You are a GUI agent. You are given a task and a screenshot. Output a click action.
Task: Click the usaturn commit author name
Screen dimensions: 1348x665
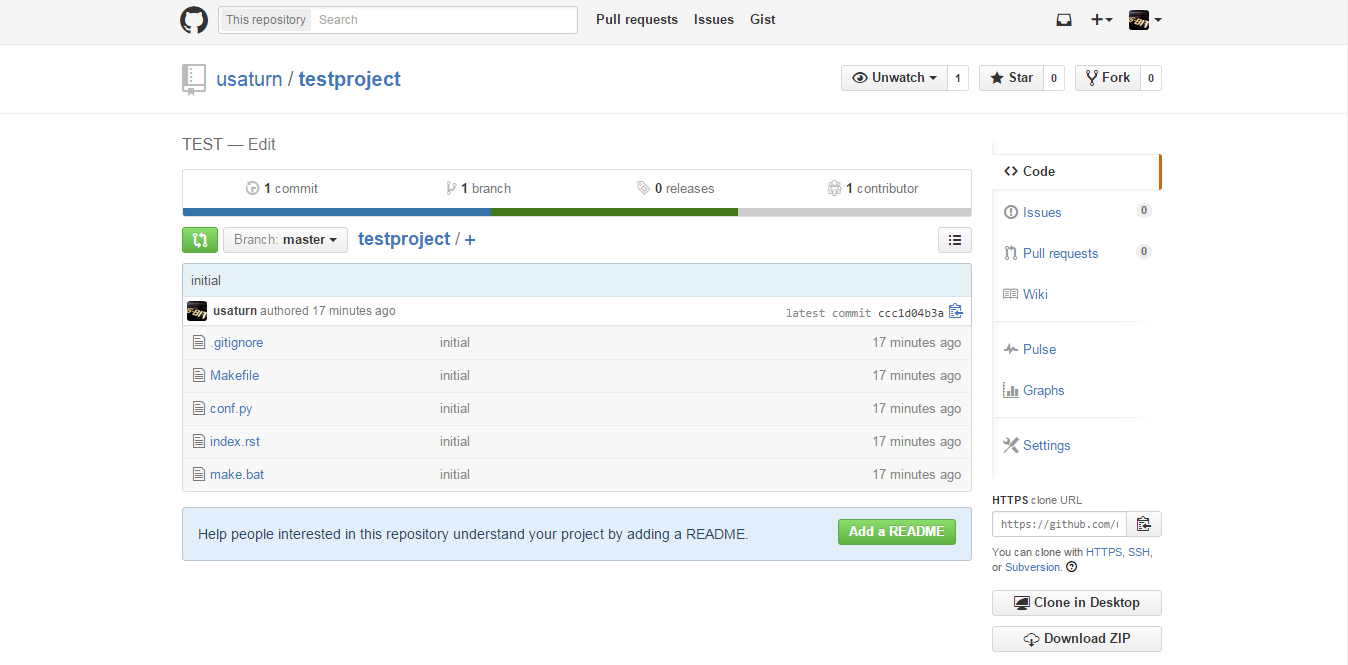235,311
